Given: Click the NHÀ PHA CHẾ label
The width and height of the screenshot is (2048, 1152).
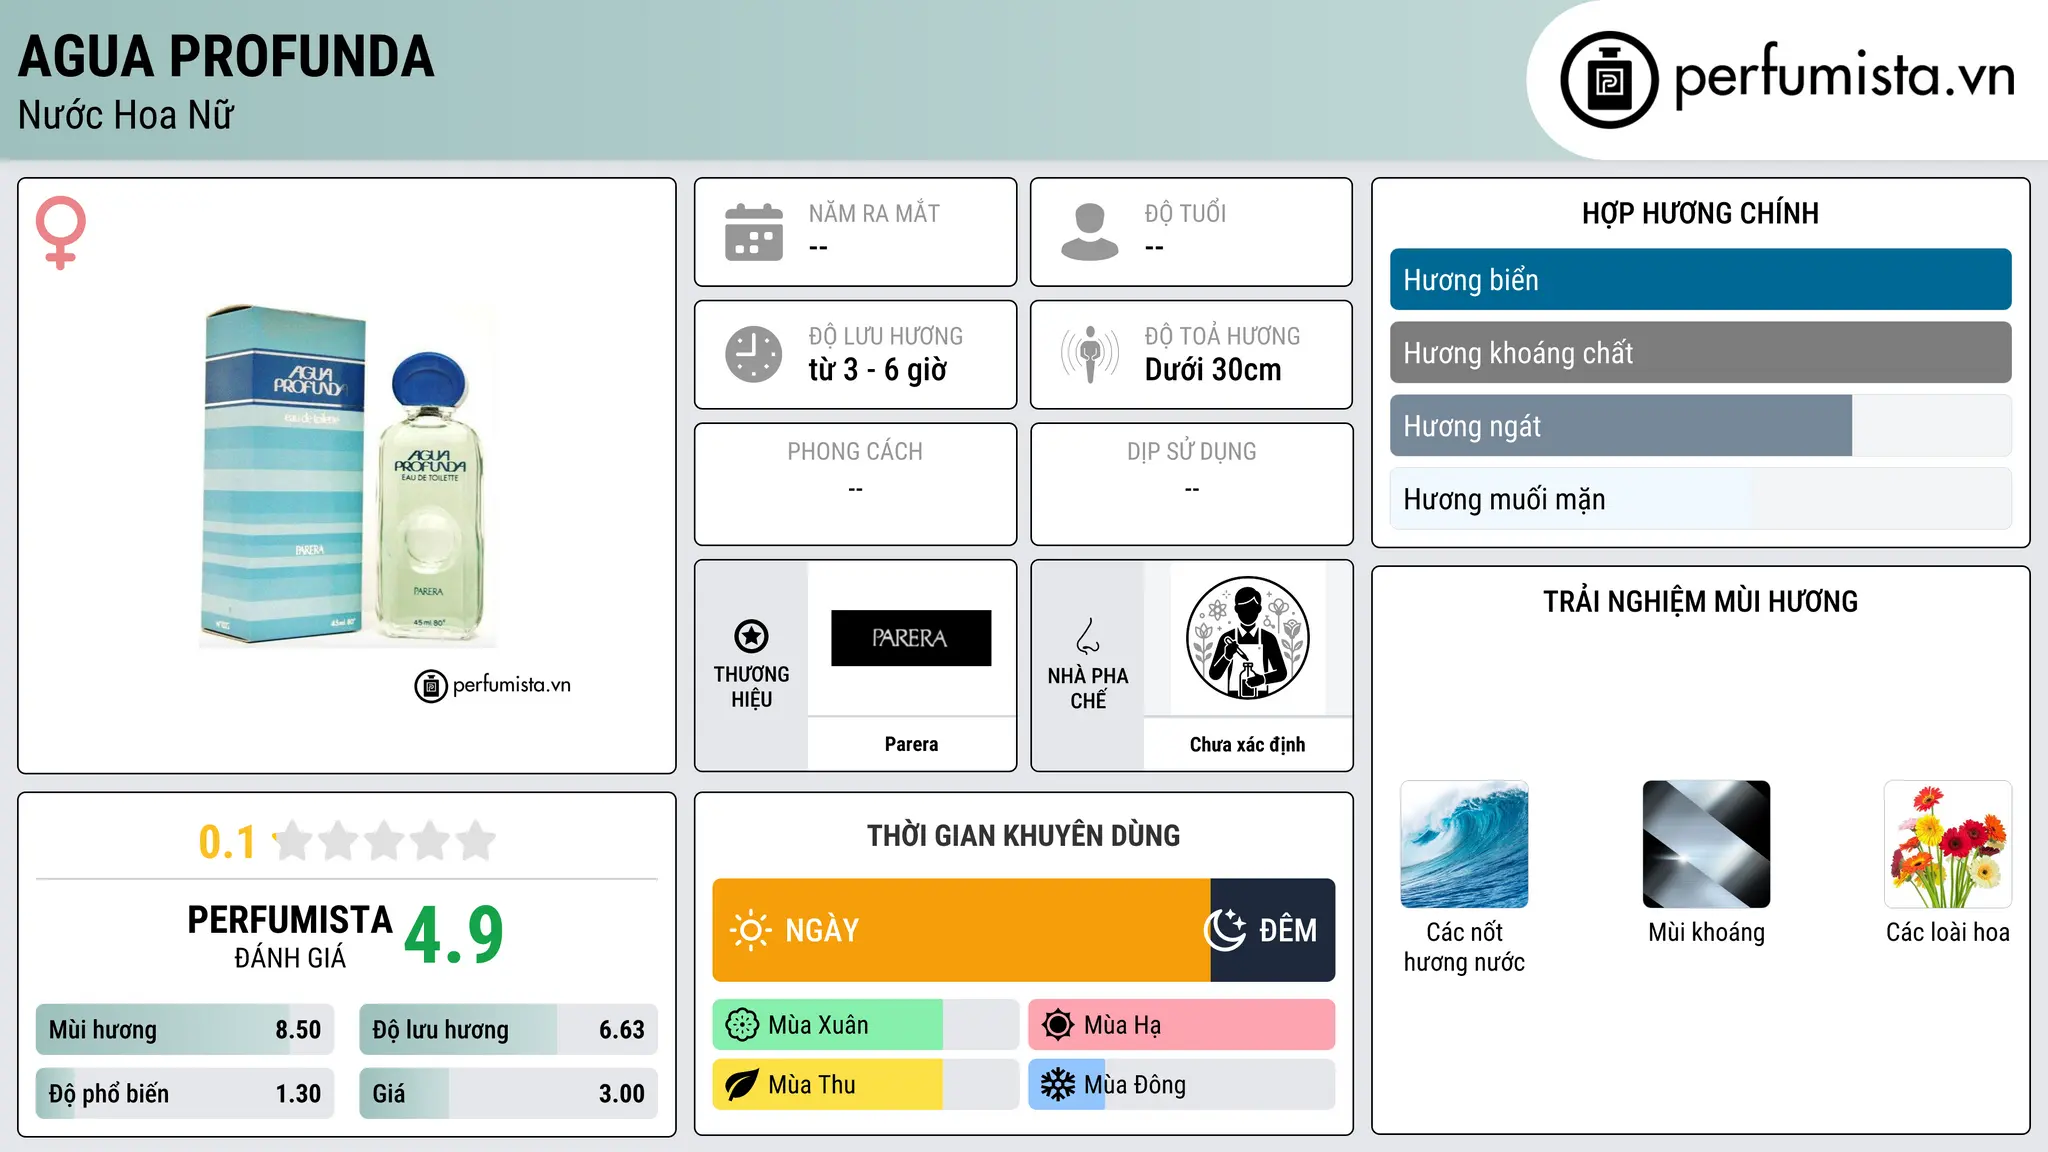Looking at the screenshot, I should tap(1088, 688).
